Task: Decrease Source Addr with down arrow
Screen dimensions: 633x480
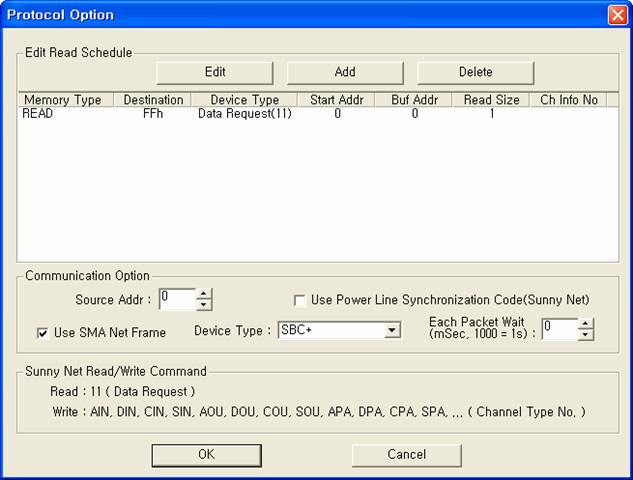Action: coord(204,305)
